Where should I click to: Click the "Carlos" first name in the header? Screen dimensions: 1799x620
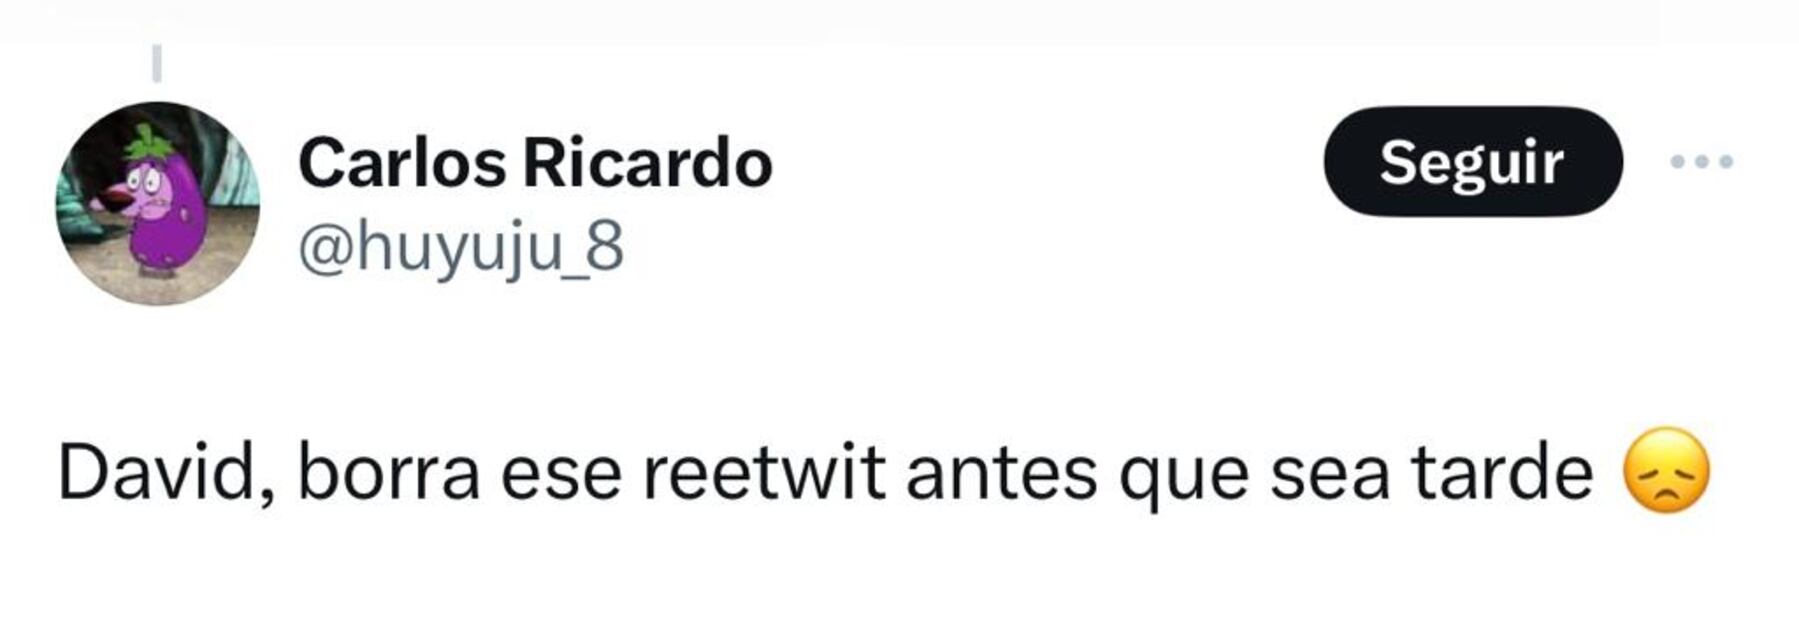(402, 163)
